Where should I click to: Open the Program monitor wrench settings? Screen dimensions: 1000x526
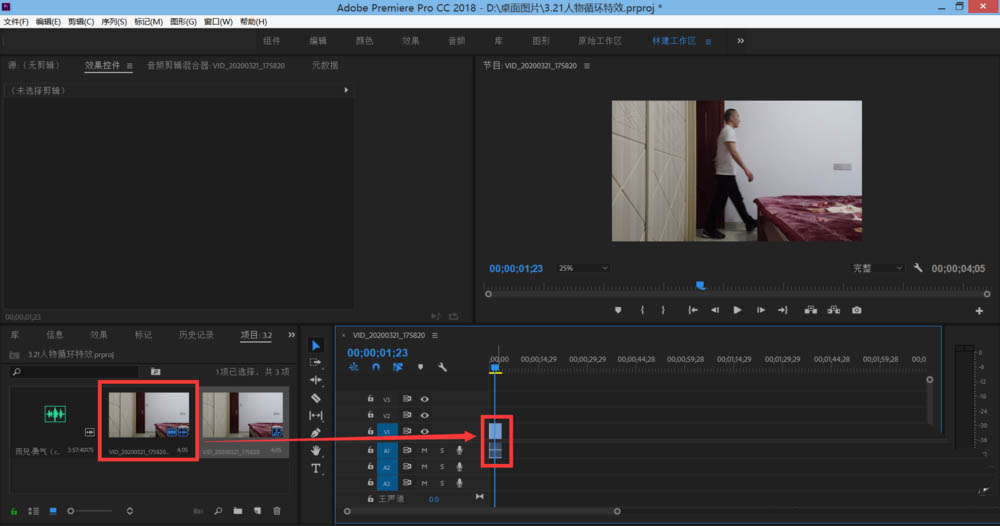[x=918, y=268]
